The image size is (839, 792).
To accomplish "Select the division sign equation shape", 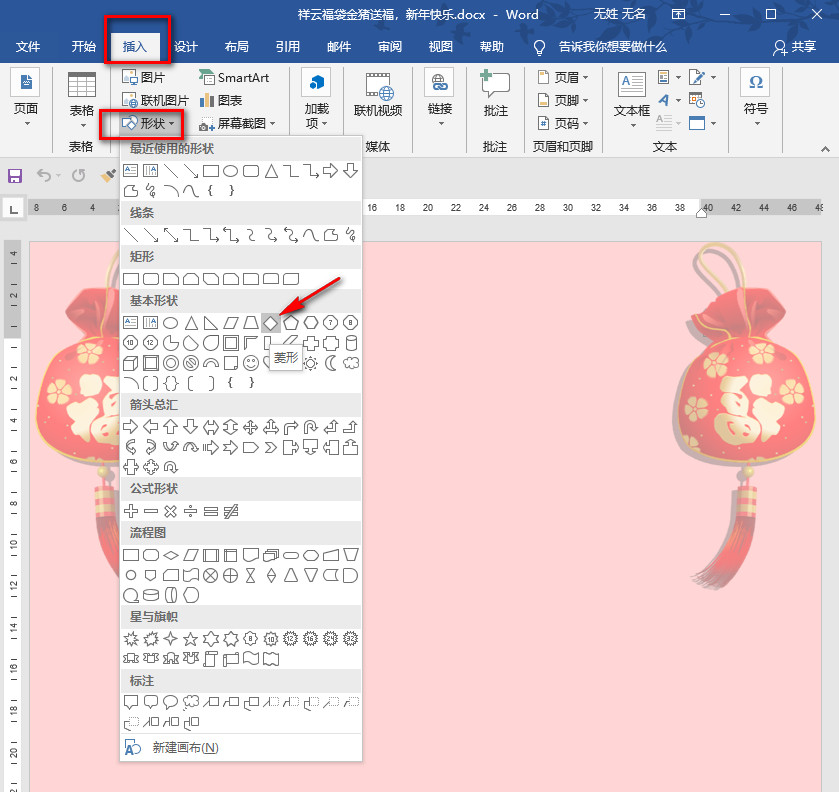I will tap(190, 511).
